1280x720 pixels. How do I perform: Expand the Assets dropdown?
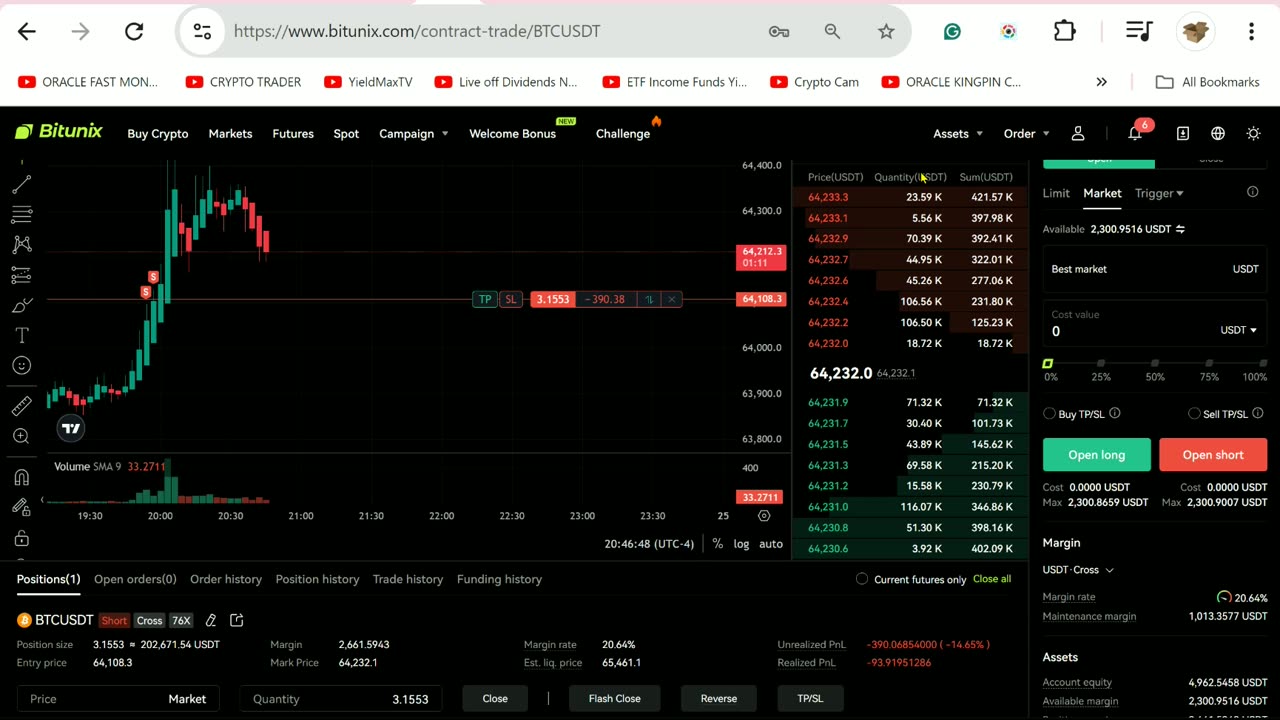pyautogui.click(x=958, y=133)
